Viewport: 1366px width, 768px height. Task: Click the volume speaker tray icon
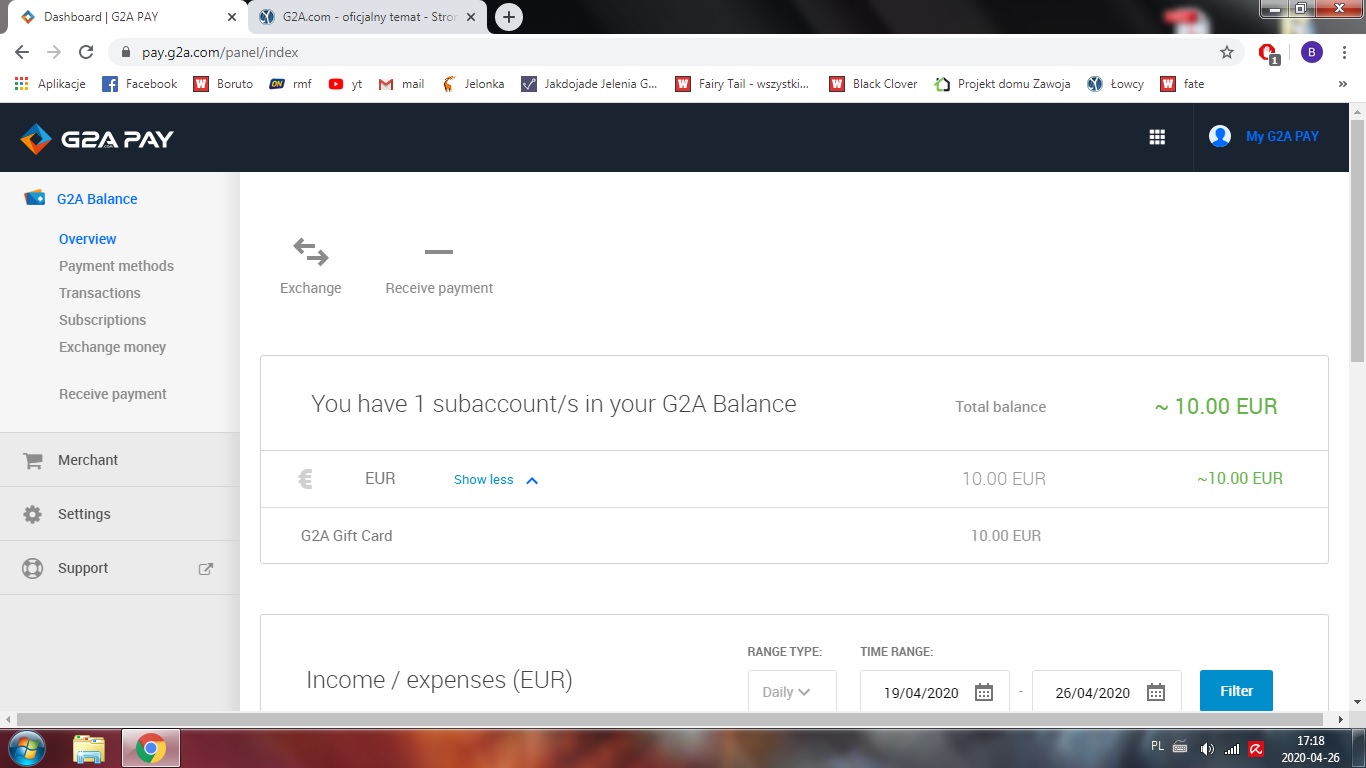pos(1207,748)
